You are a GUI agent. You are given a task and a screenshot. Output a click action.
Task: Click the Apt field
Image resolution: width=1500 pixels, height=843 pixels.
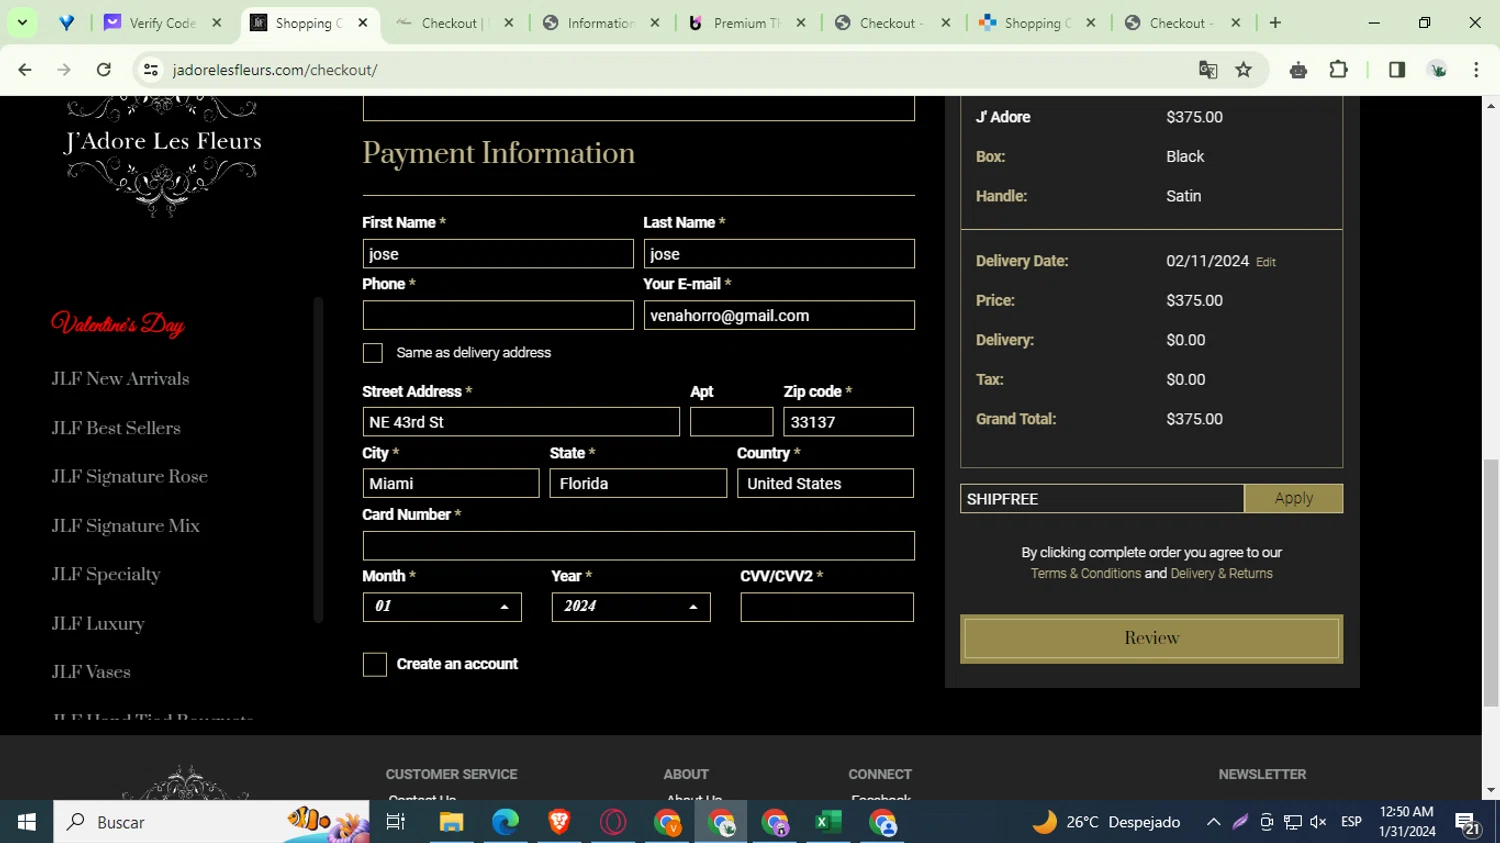(732, 422)
